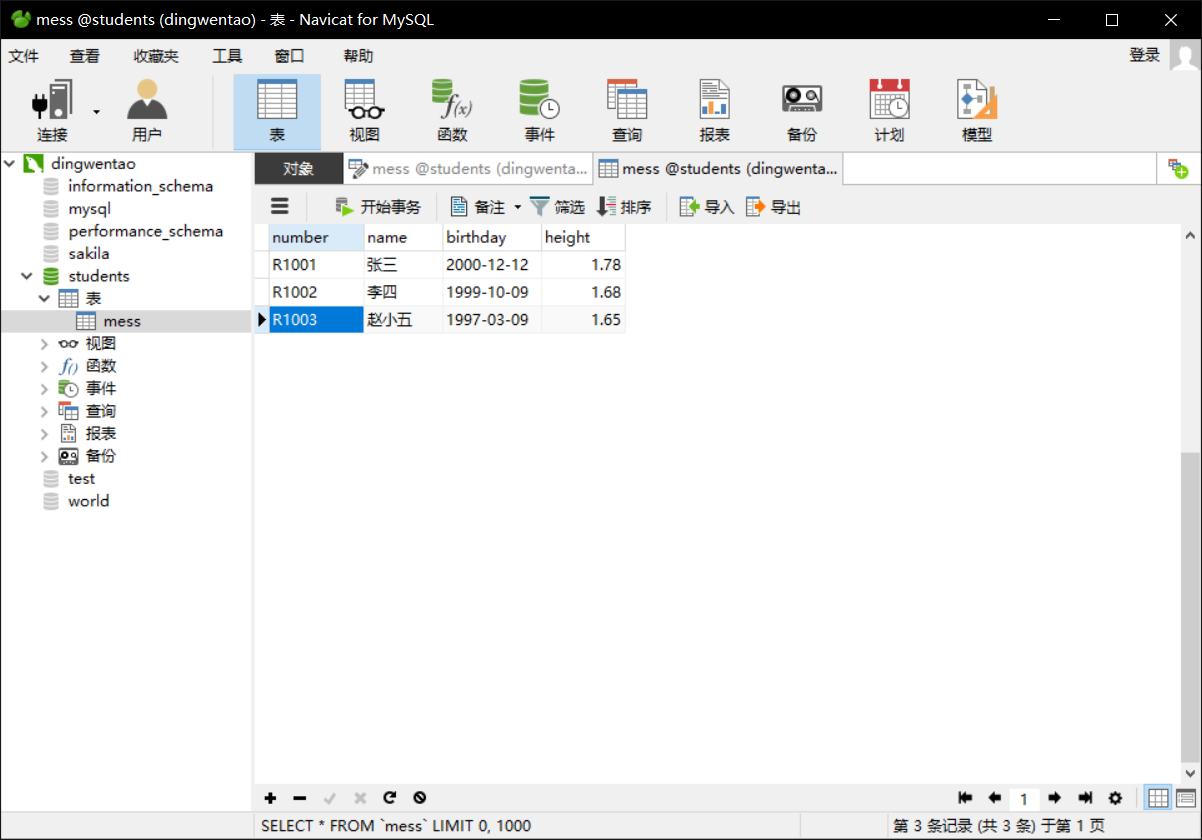Open the 计划 schedule icon in toolbar
Viewport: 1202px width, 840px height.
click(889, 111)
